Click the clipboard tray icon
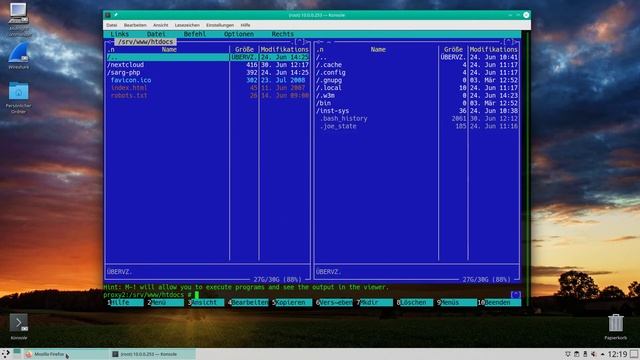640x360 pixels. (576, 354)
